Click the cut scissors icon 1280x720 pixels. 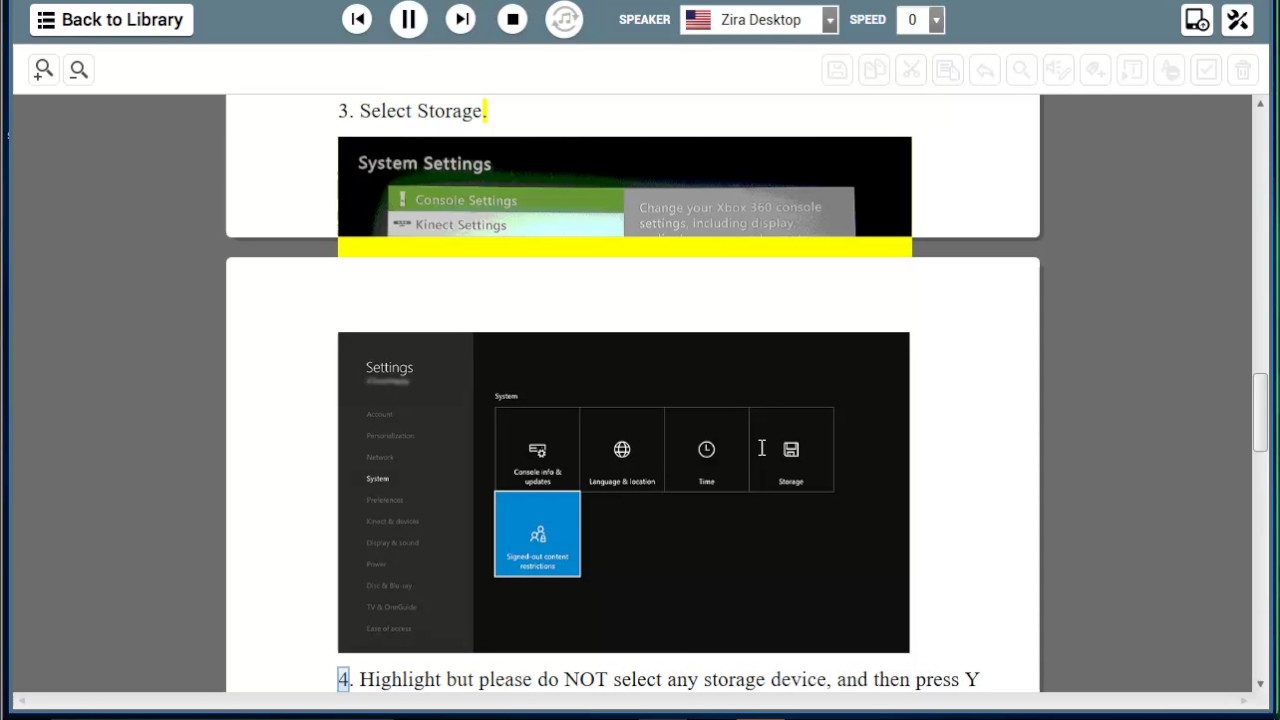coord(911,70)
